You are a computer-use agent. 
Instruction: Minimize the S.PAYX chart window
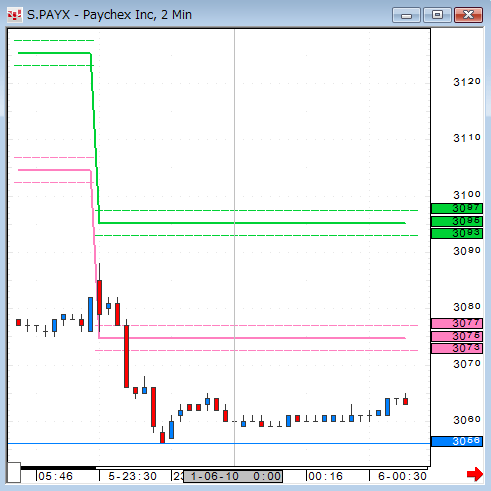406,15
